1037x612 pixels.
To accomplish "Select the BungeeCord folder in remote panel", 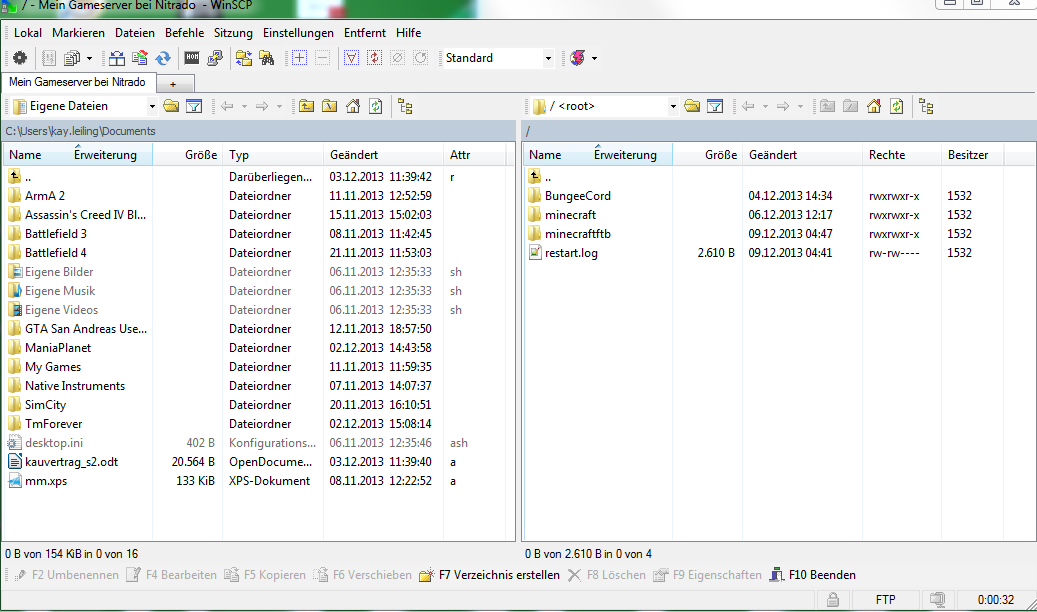I will coord(577,196).
